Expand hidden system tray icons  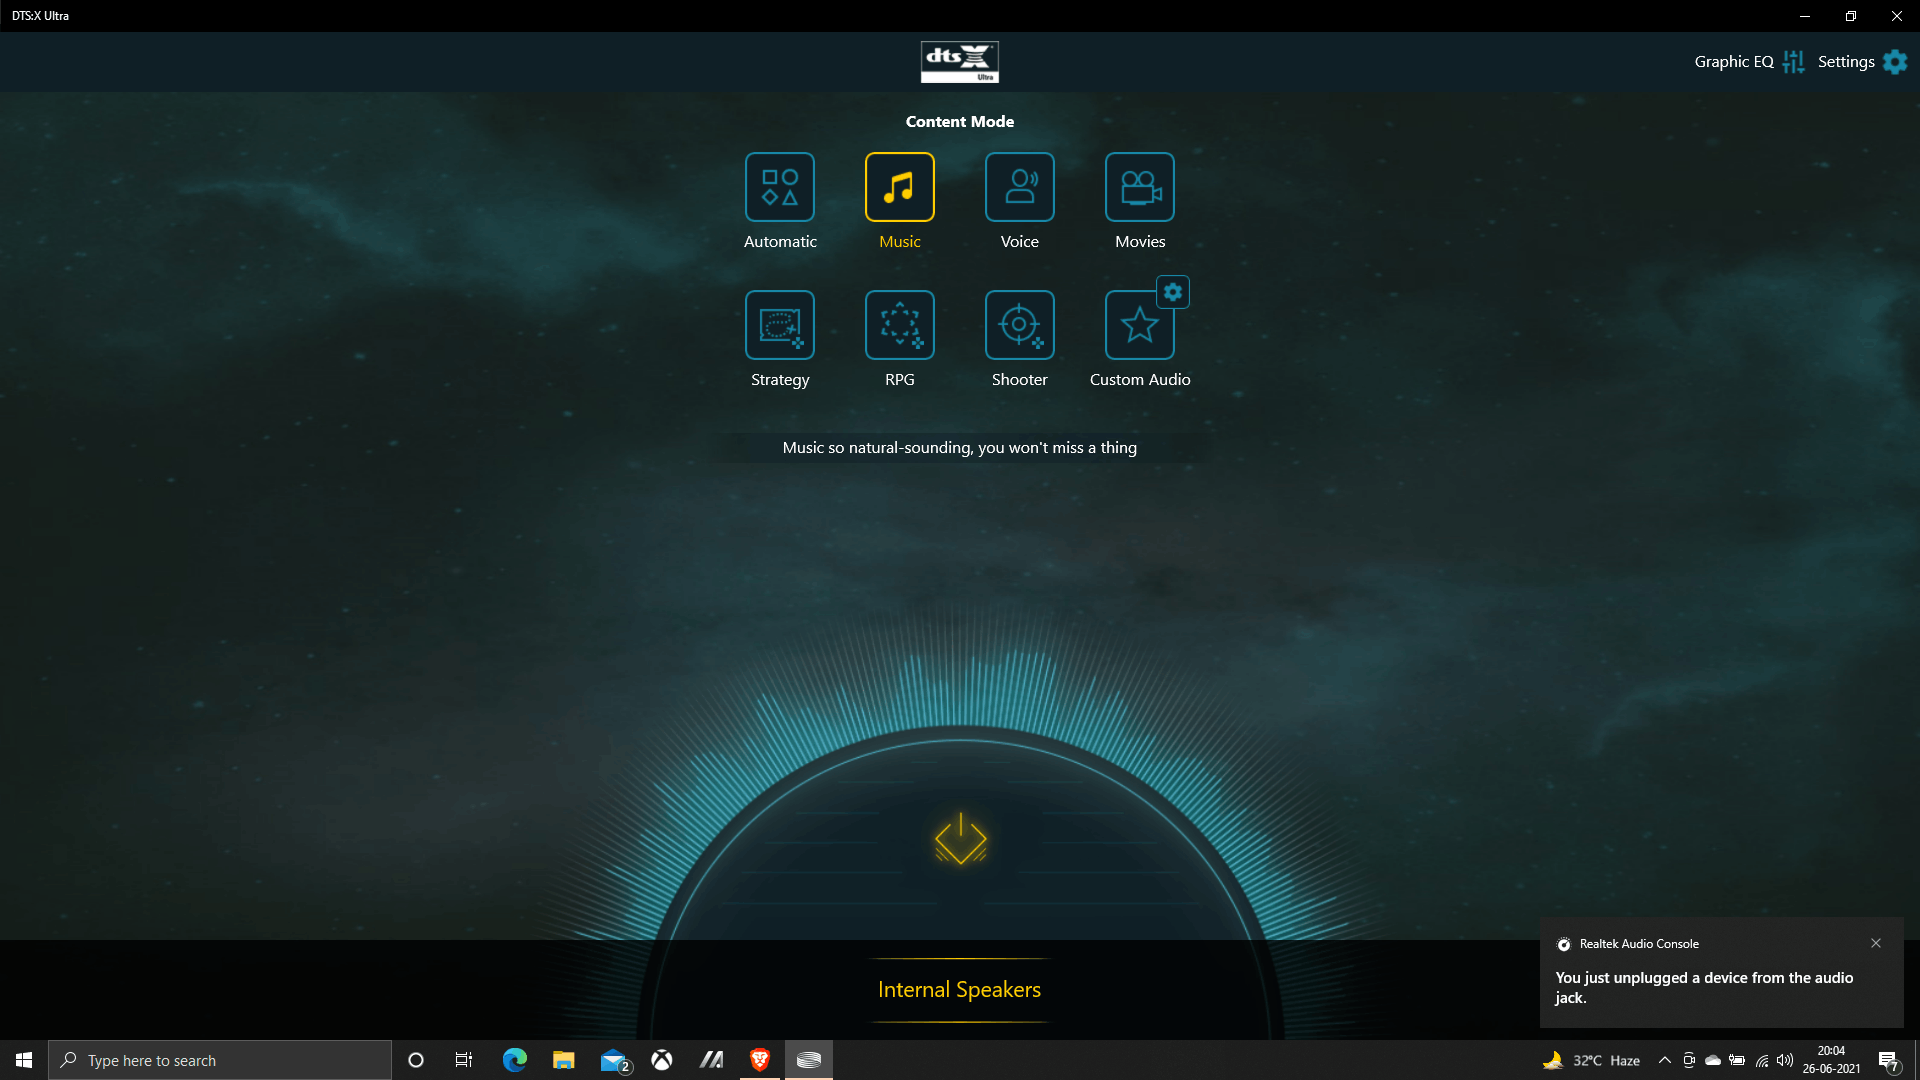[x=1665, y=1060]
